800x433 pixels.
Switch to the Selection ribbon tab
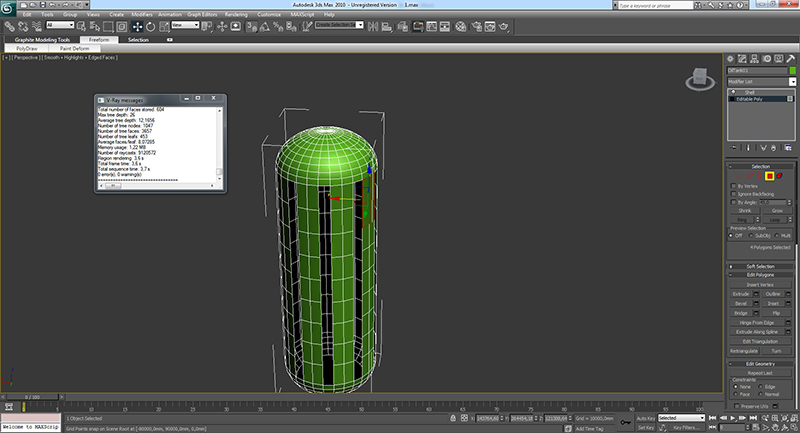[x=138, y=39]
